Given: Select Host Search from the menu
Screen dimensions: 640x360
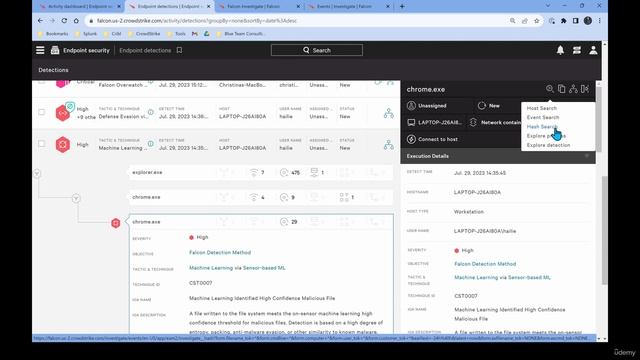Looking at the screenshot, I should (x=542, y=108).
